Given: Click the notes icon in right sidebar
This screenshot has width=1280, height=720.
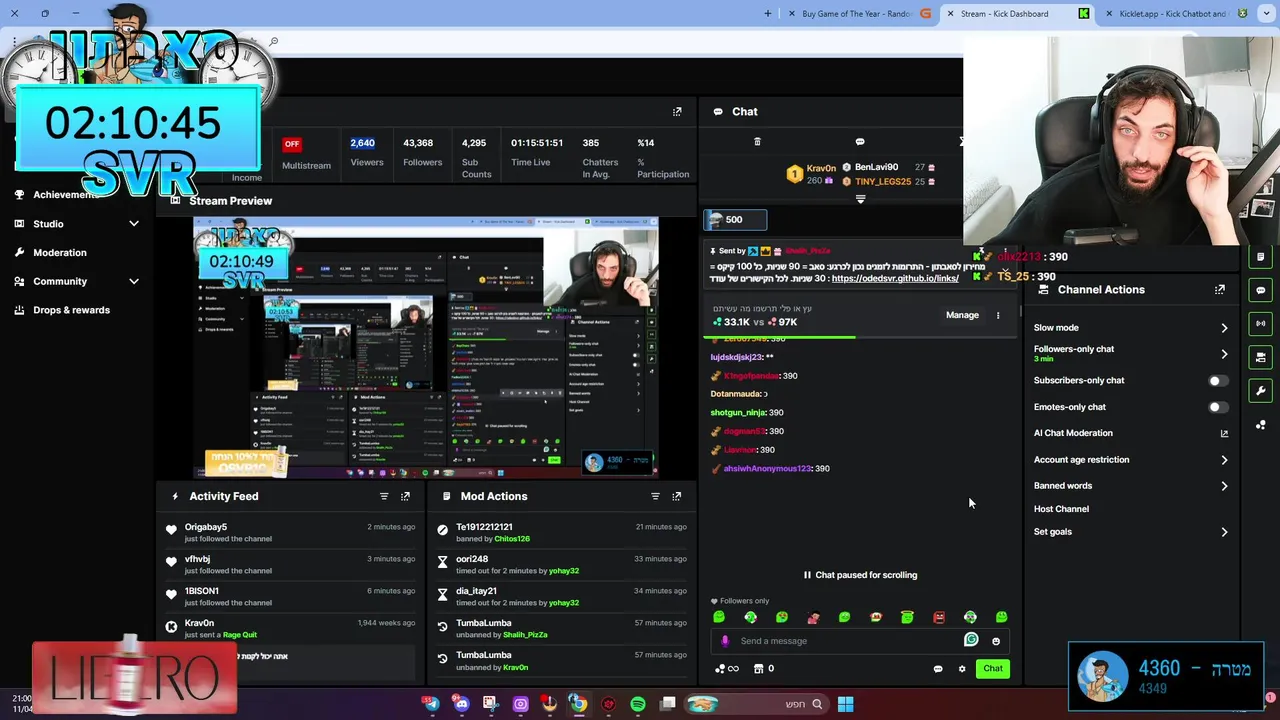Looking at the screenshot, I should click(x=1261, y=257).
